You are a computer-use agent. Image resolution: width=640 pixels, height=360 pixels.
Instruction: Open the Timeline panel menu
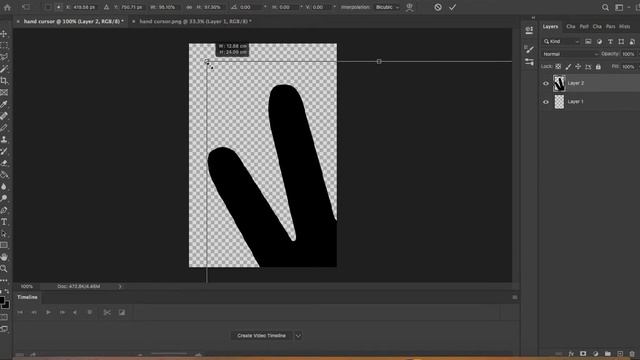pos(515,298)
